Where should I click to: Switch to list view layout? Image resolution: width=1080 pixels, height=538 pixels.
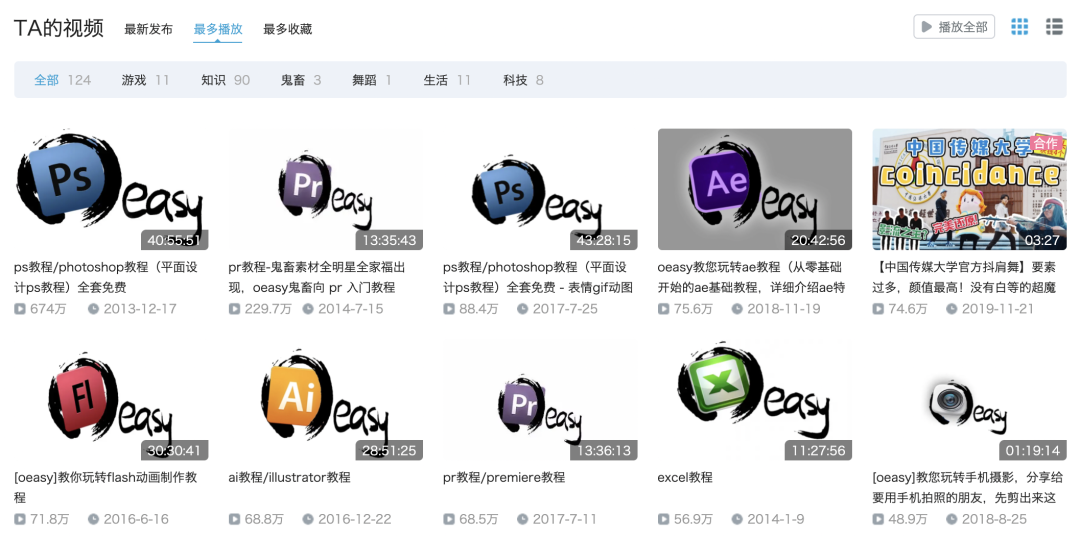[x=1054, y=27]
